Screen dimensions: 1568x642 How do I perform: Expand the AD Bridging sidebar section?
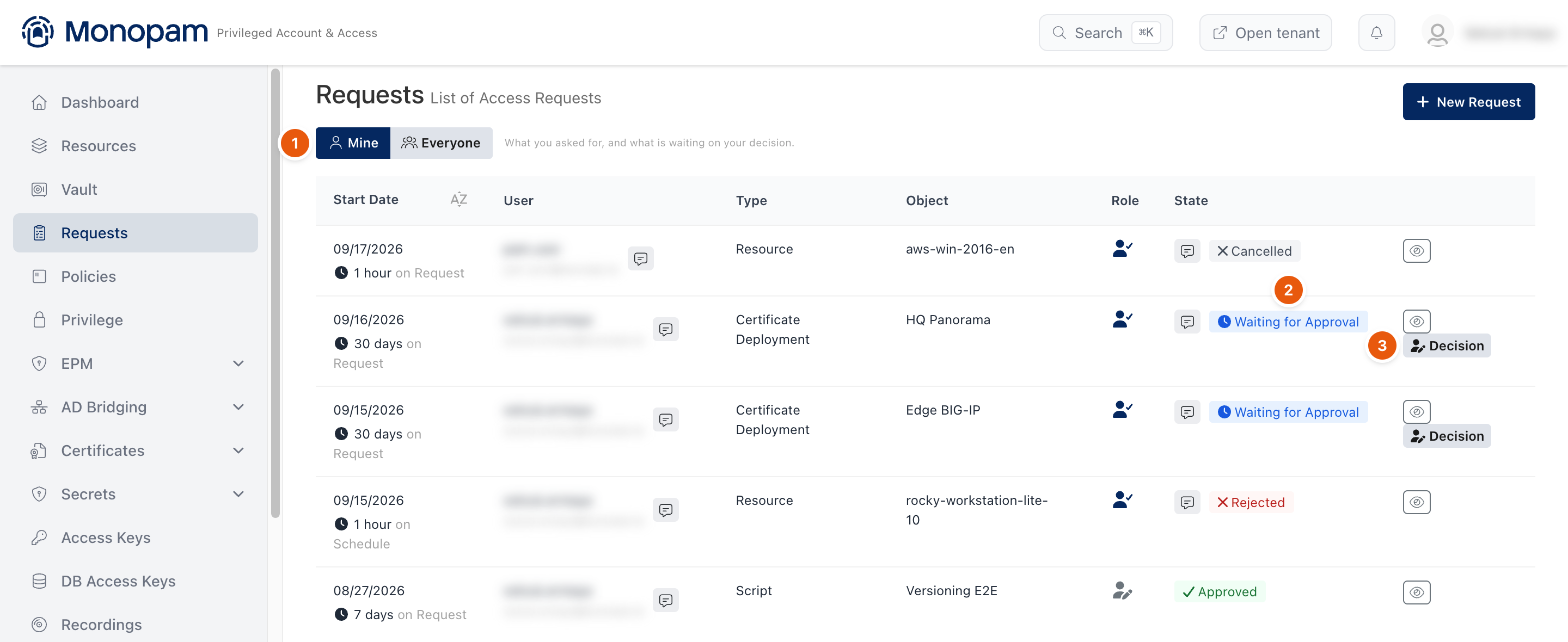coord(238,407)
